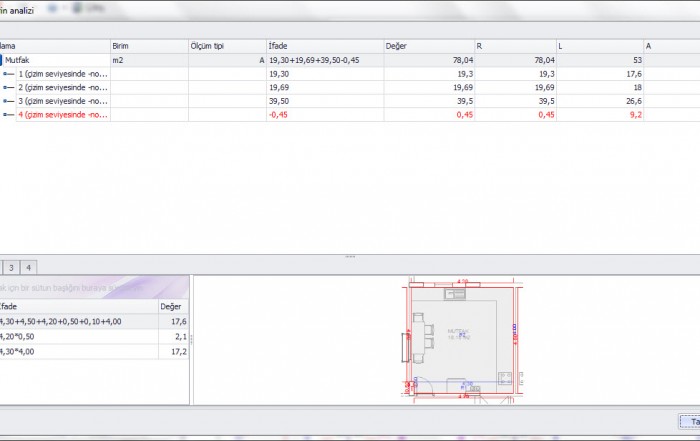Click the Mutfak floor plan preview
The height and width of the screenshot is (441, 700).
(460, 340)
